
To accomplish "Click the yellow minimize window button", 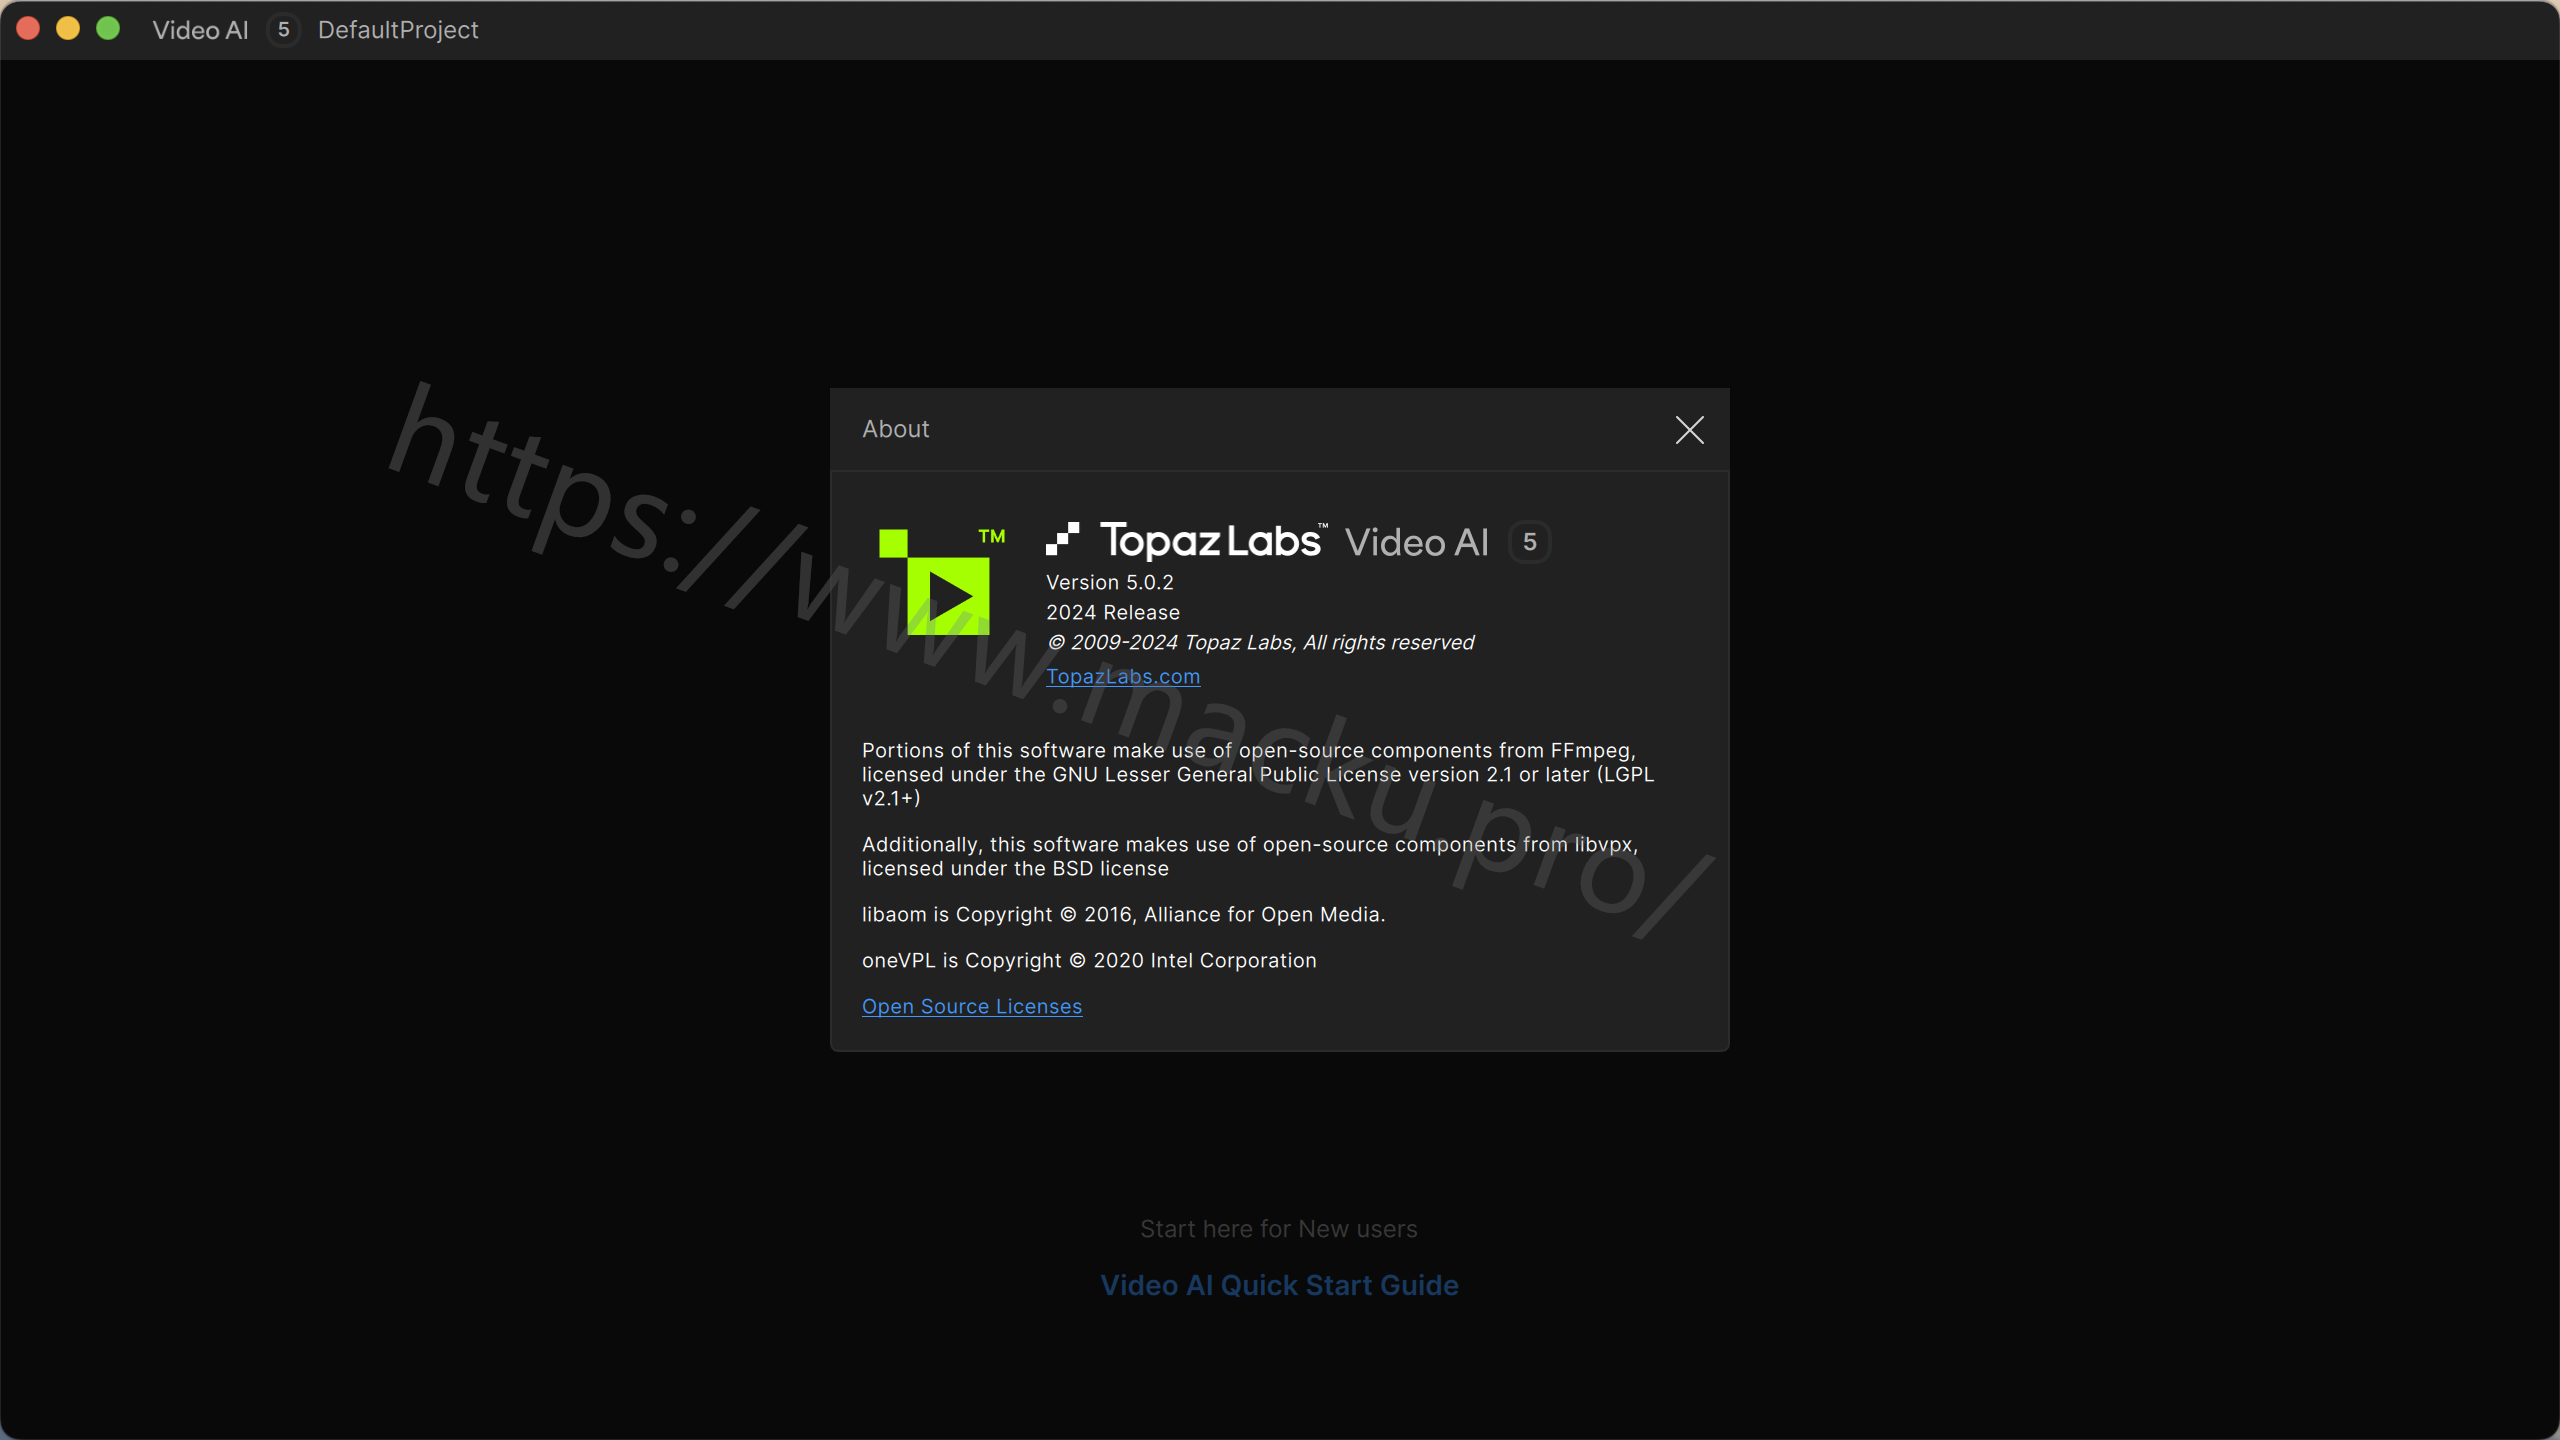I will pyautogui.click(x=68, y=29).
